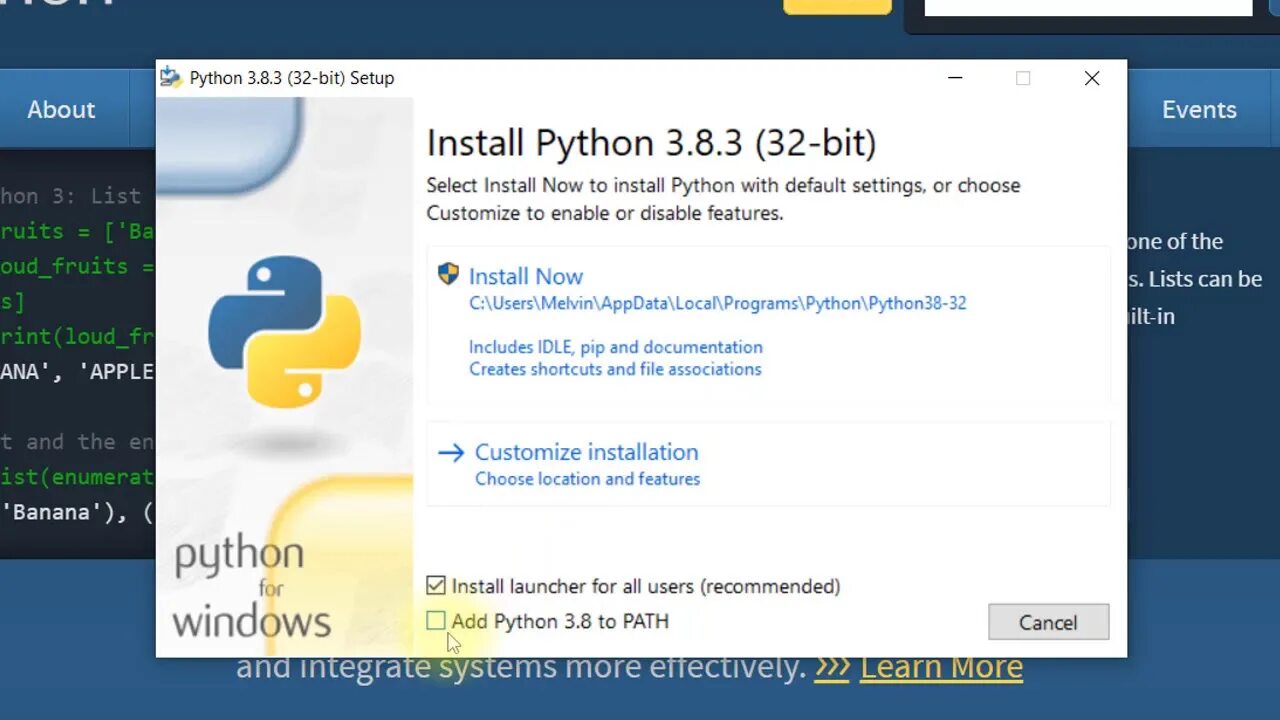1280x720 pixels.
Task: Minimize the Python Setup window
Action: (955, 78)
